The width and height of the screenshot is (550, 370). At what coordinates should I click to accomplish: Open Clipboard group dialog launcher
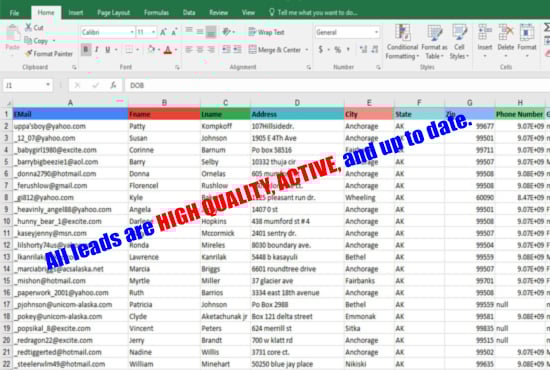coord(74,67)
